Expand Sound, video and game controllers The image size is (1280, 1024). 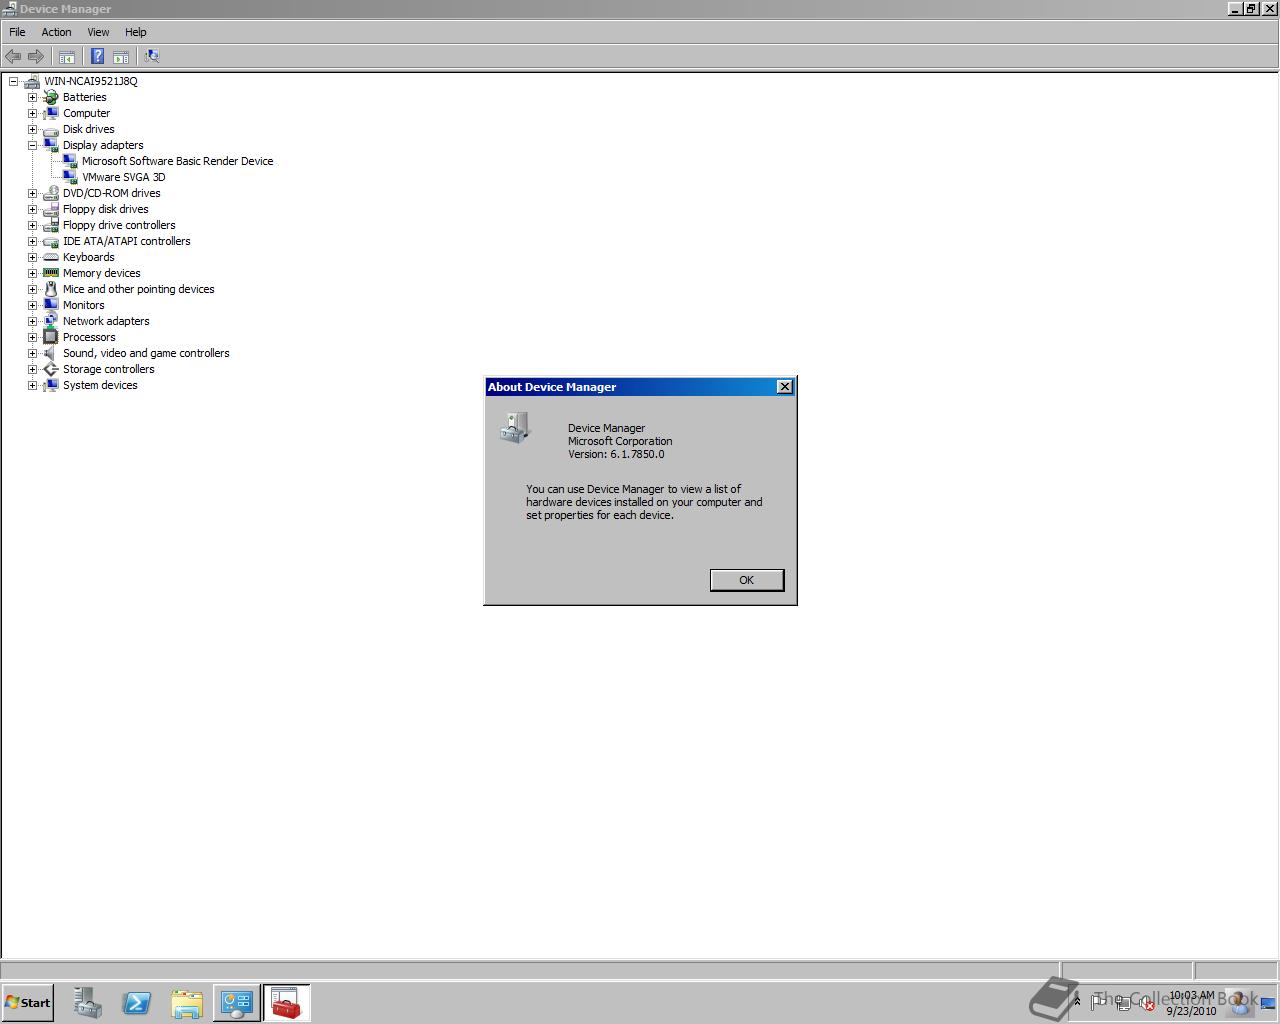pyautogui.click(x=32, y=353)
